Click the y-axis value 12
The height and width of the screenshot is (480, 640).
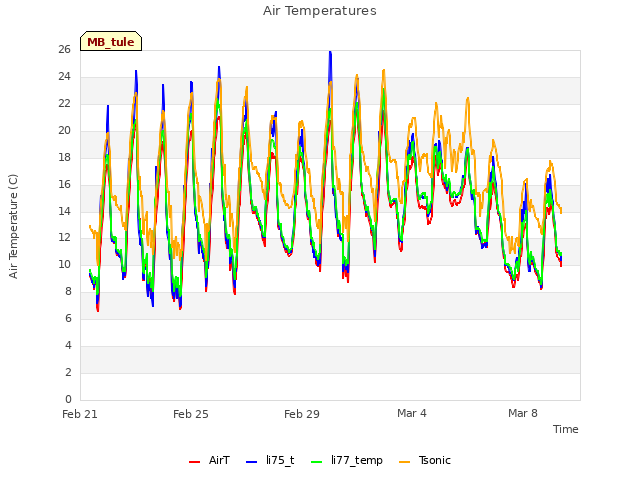click(64, 237)
